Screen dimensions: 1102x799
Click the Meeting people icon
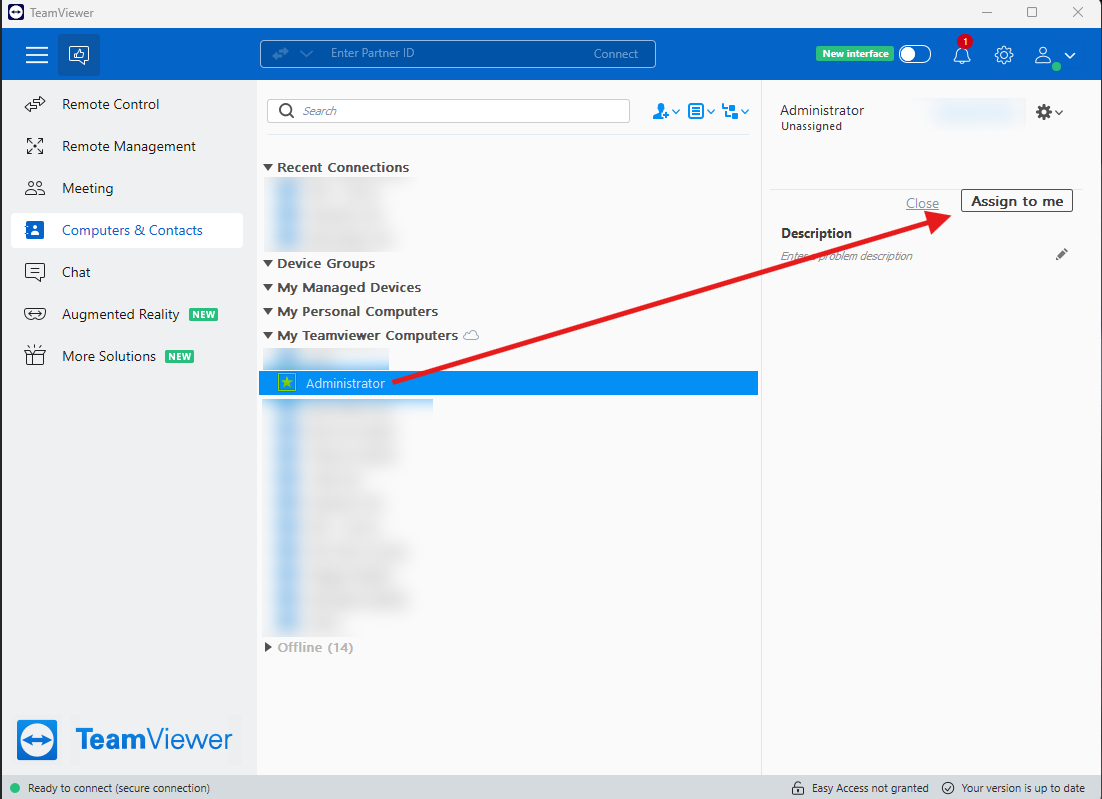click(35, 188)
